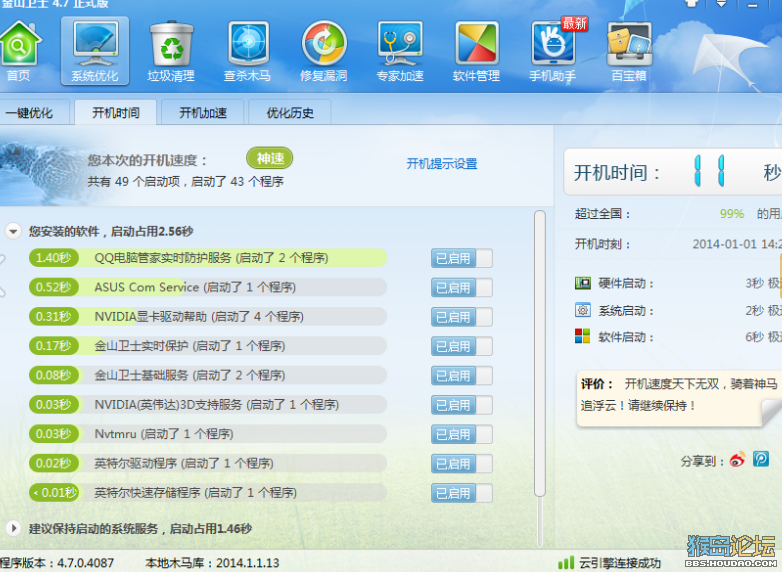The height and width of the screenshot is (572, 782).
Task: Select the 开机时间 tab
Action: [x=116, y=113]
